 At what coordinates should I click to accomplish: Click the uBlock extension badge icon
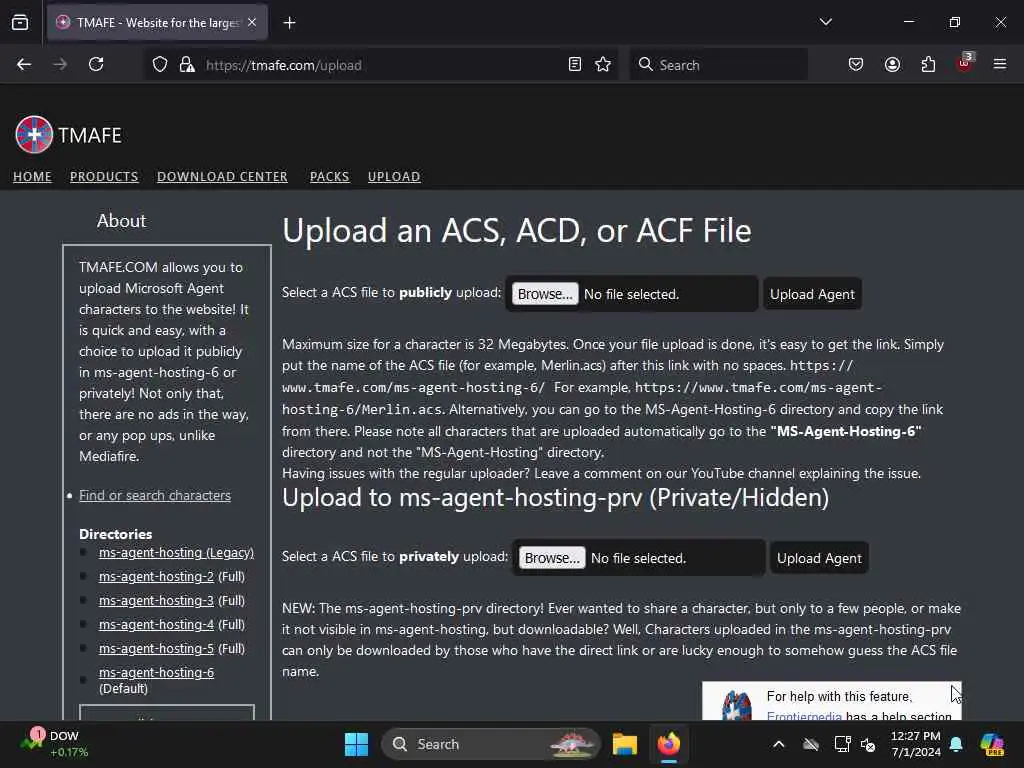tap(965, 63)
